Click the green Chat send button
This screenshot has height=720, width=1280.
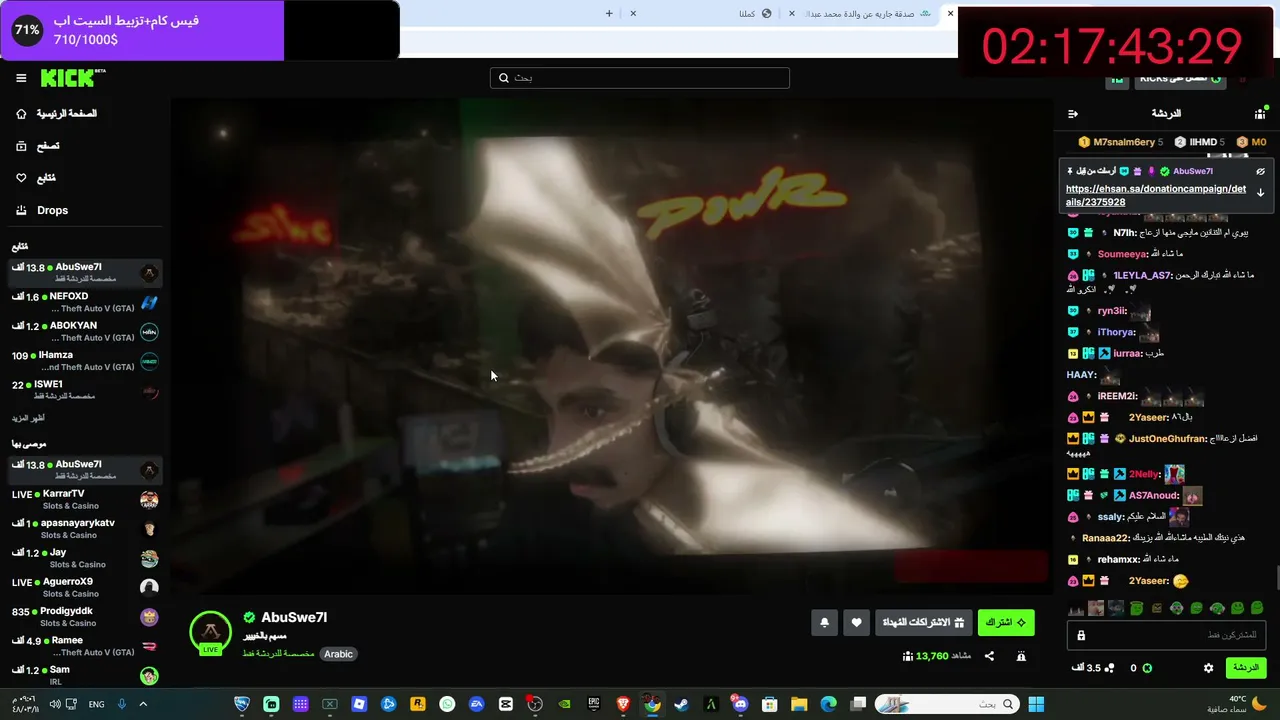[1246, 668]
